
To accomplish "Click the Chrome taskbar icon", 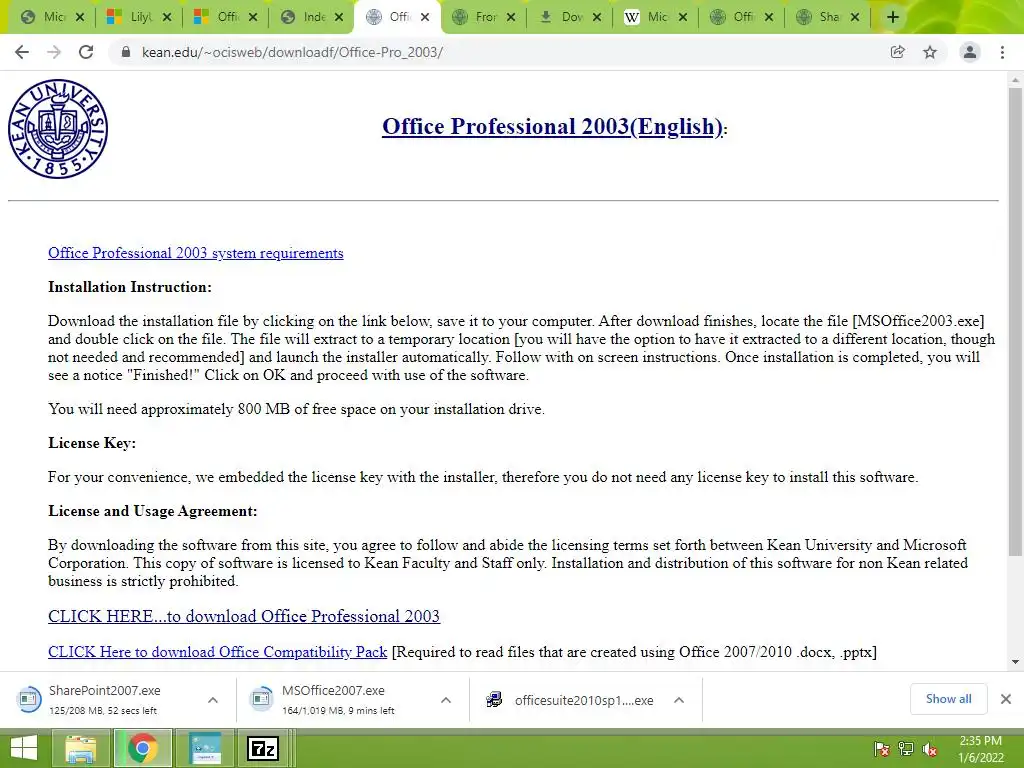I will [143, 748].
